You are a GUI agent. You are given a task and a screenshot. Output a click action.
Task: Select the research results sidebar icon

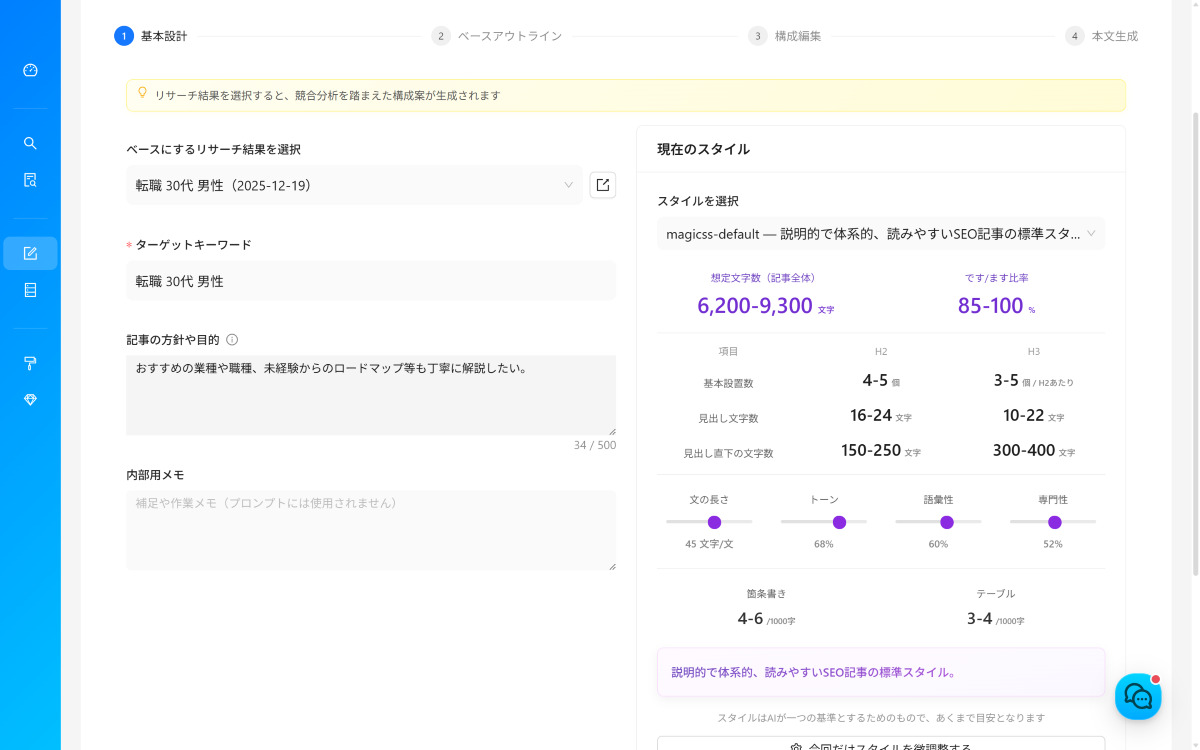(x=30, y=179)
